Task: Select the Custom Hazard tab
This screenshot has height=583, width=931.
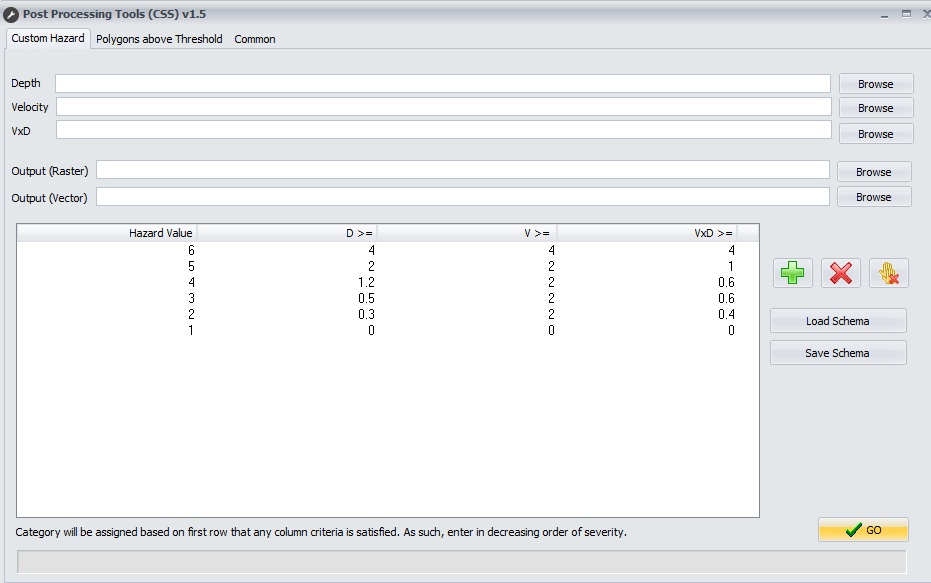Action: coord(48,38)
